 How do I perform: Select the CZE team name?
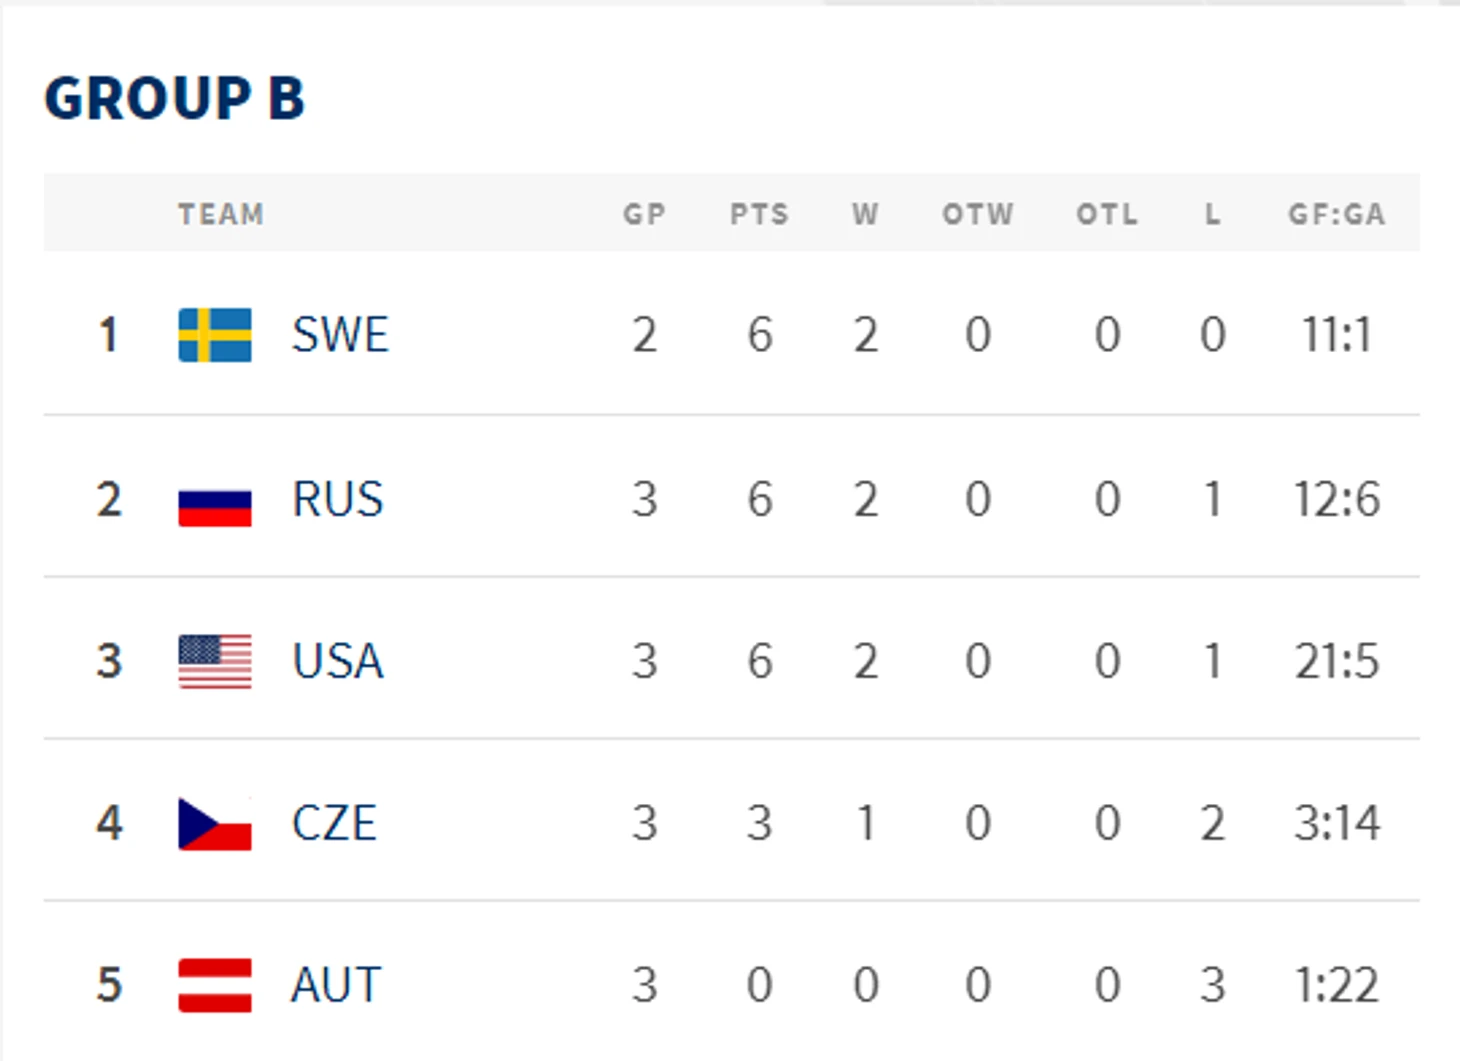tap(334, 824)
